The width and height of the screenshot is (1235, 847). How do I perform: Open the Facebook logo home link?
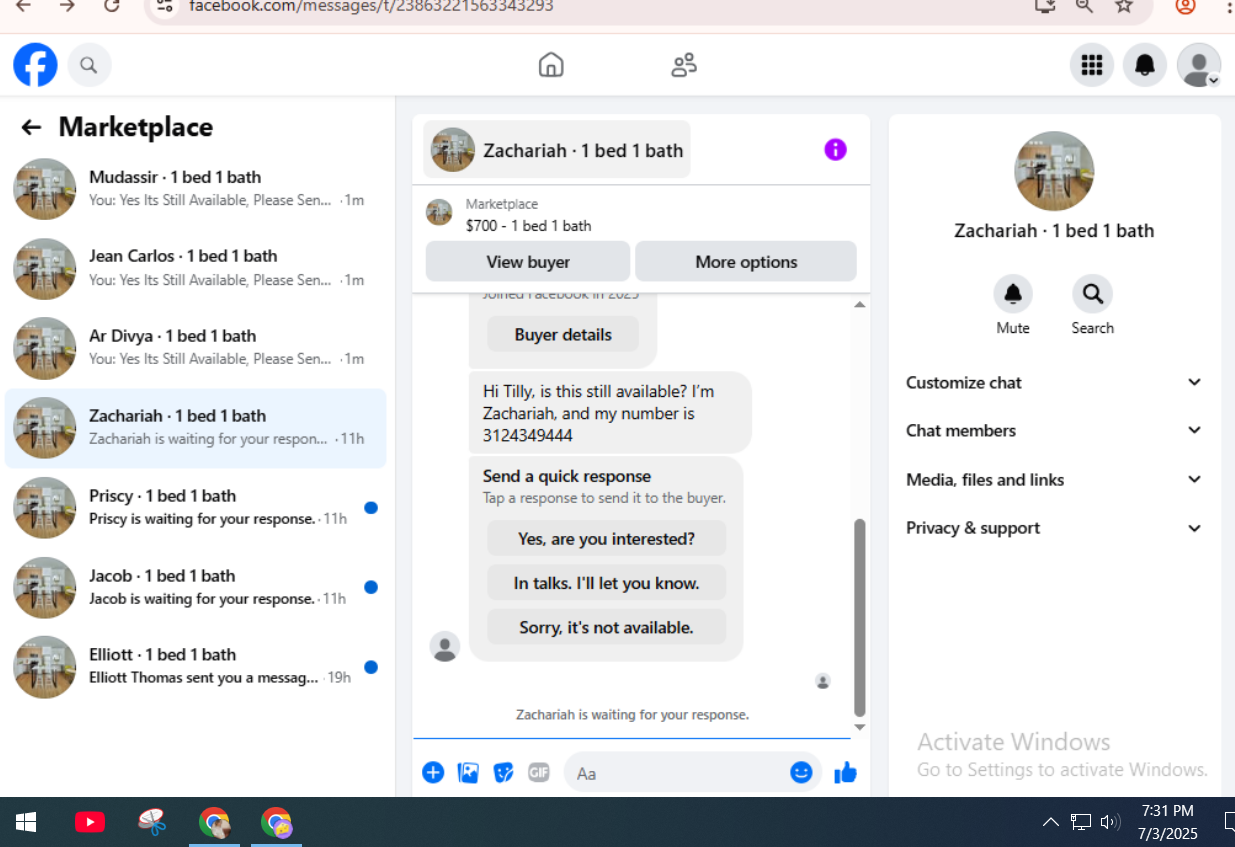pos(35,65)
